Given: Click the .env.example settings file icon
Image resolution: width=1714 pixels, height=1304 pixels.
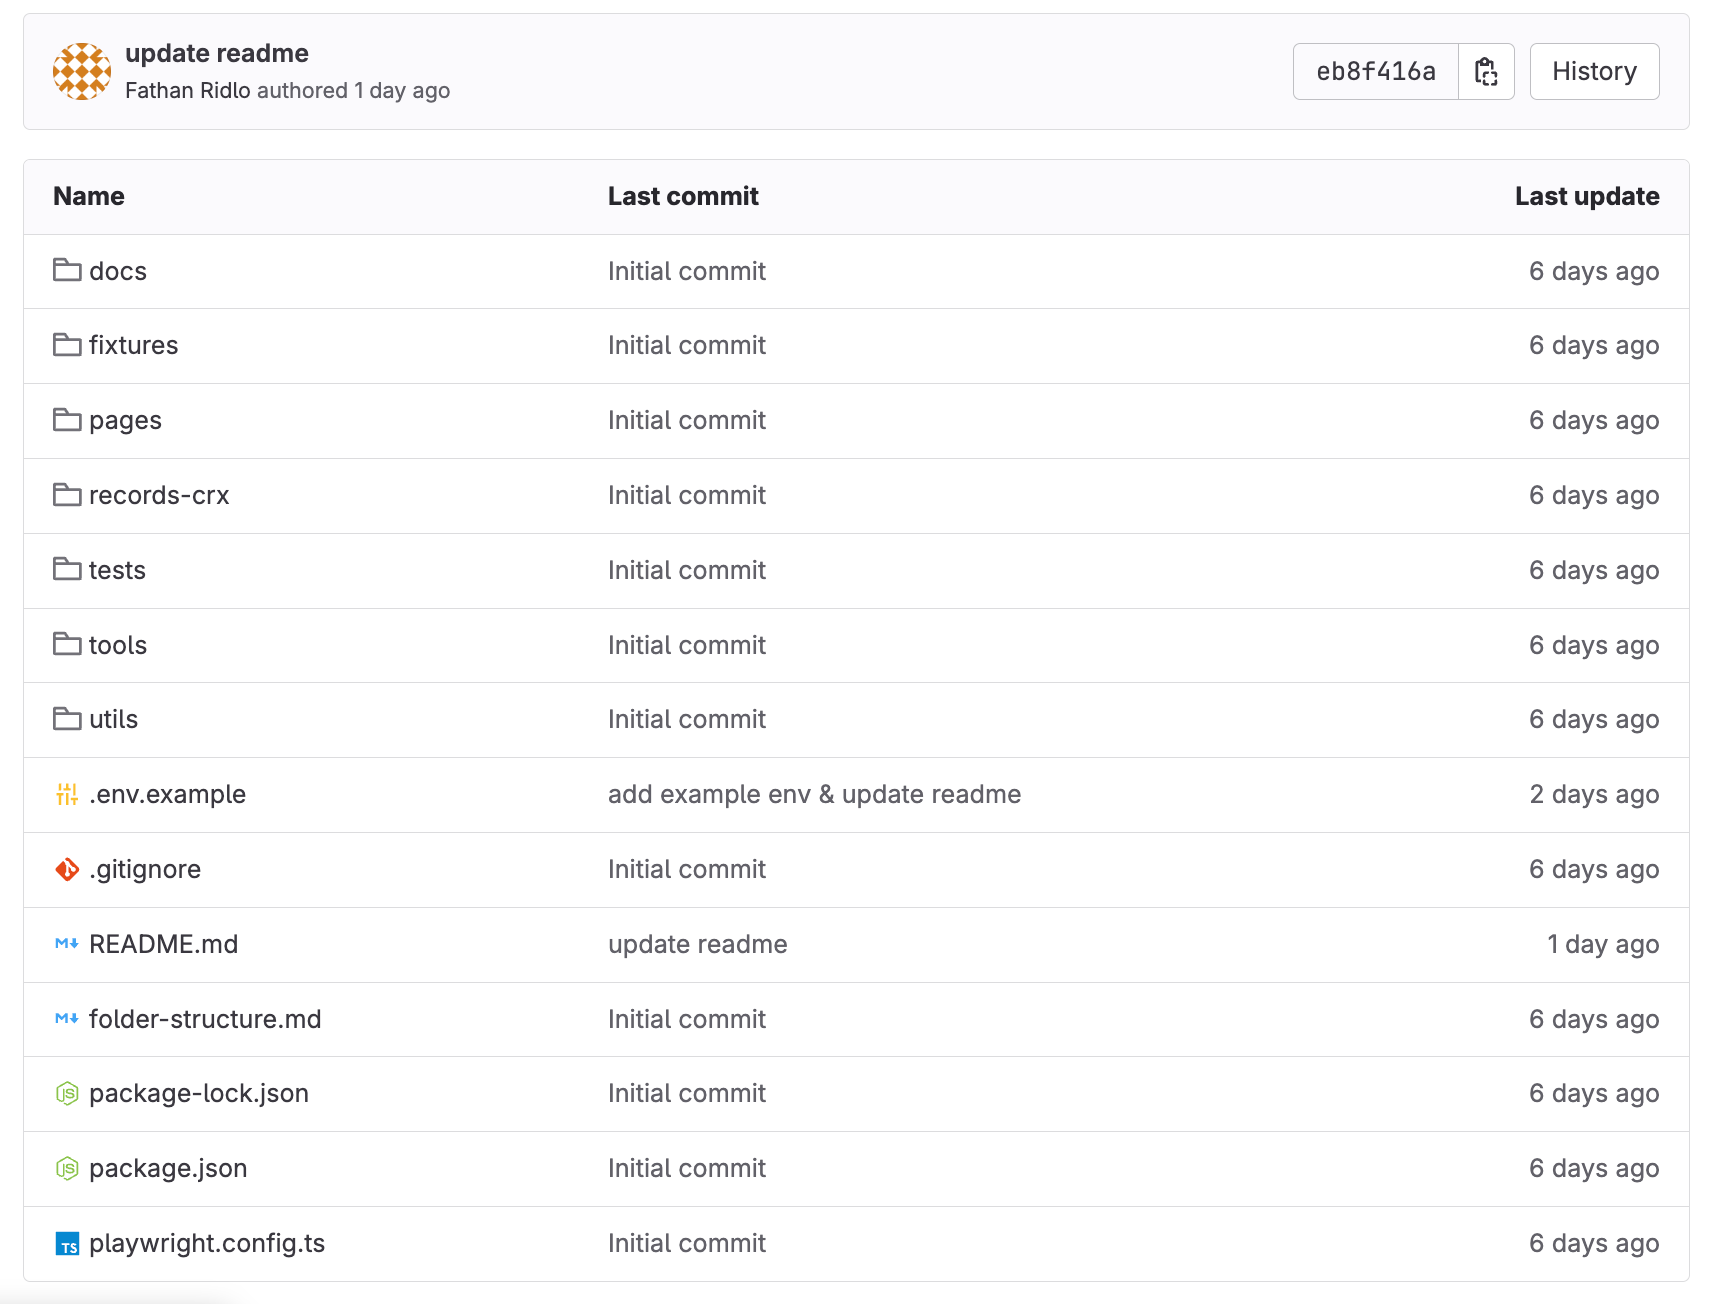Looking at the screenshot, I should (67, 794).
